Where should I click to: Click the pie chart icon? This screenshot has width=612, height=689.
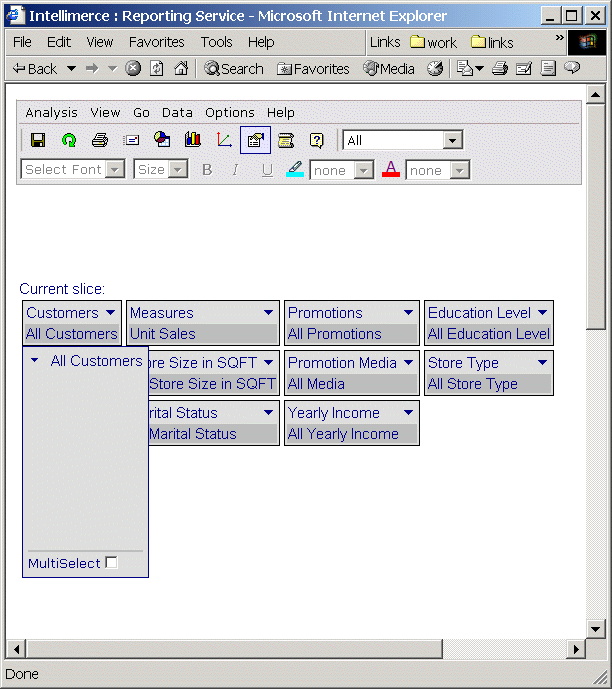[x=162, y=140]
